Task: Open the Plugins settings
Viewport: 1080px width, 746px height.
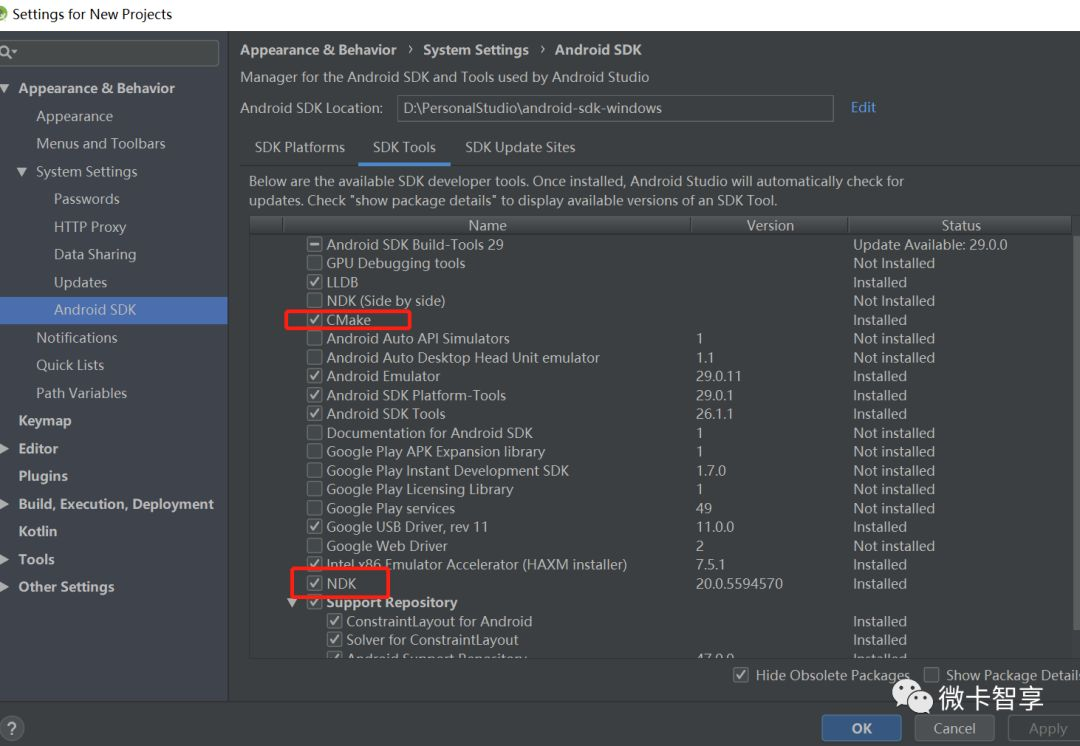Action: (43, 476)
